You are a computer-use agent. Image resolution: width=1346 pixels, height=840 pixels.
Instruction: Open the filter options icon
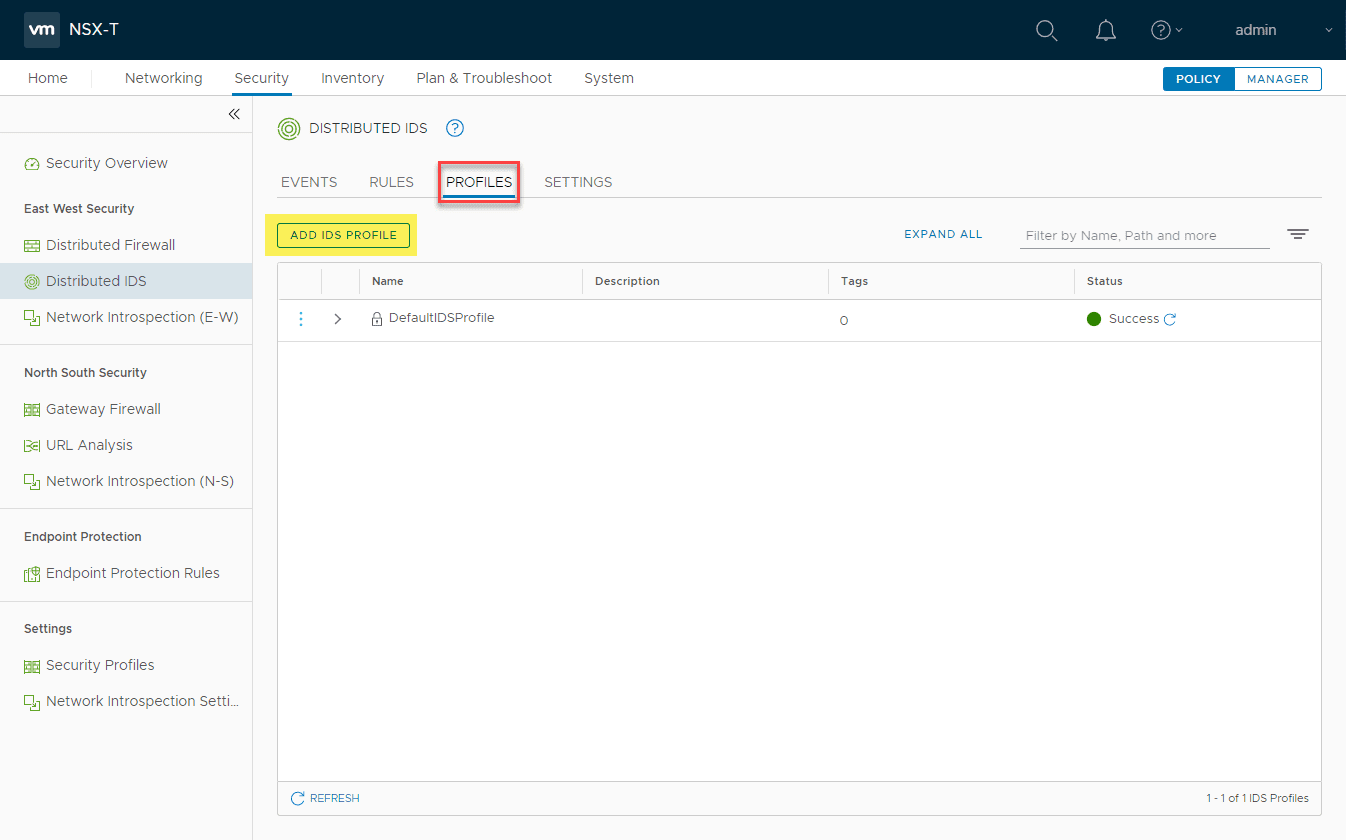(1298, 235)
